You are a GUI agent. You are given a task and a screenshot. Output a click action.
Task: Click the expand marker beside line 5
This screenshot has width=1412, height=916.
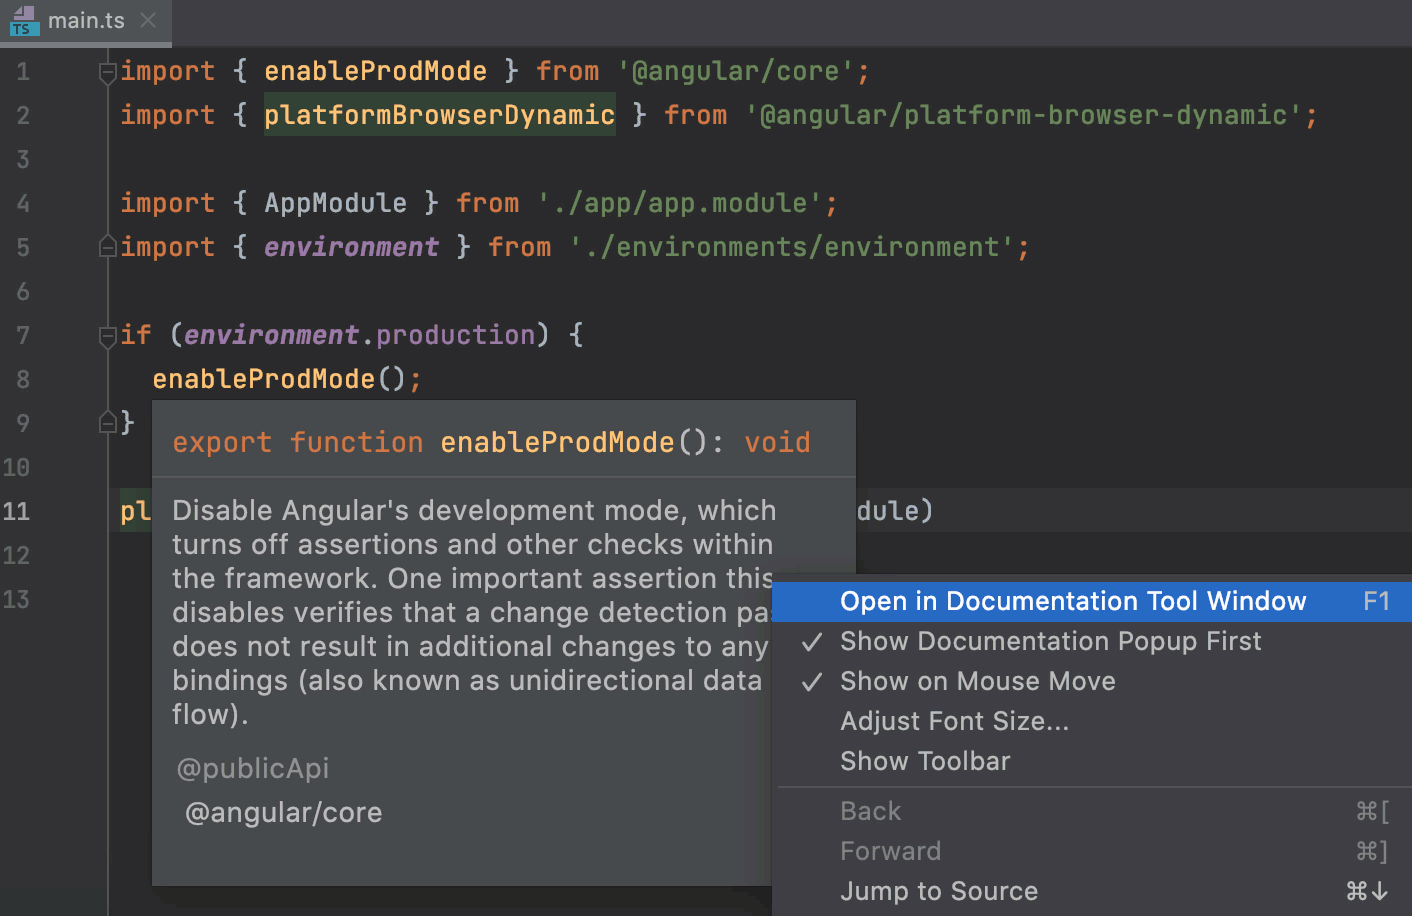click(106, 247)
